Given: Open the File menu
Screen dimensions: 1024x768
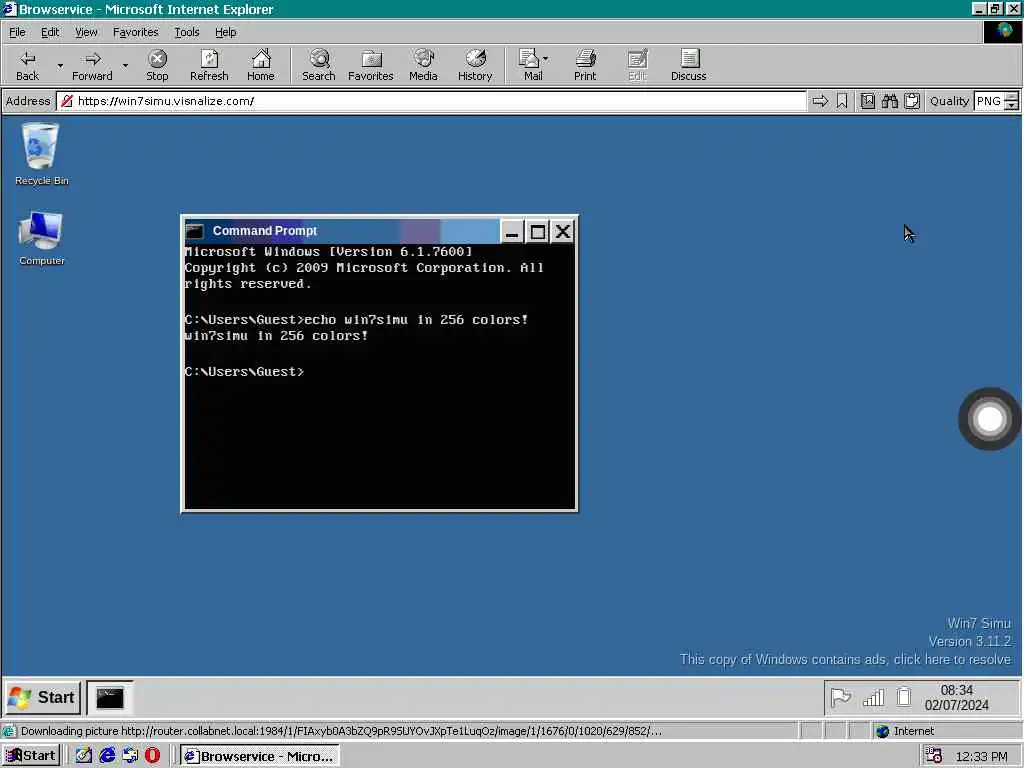Looking at the screenshot, I should 17,32.
